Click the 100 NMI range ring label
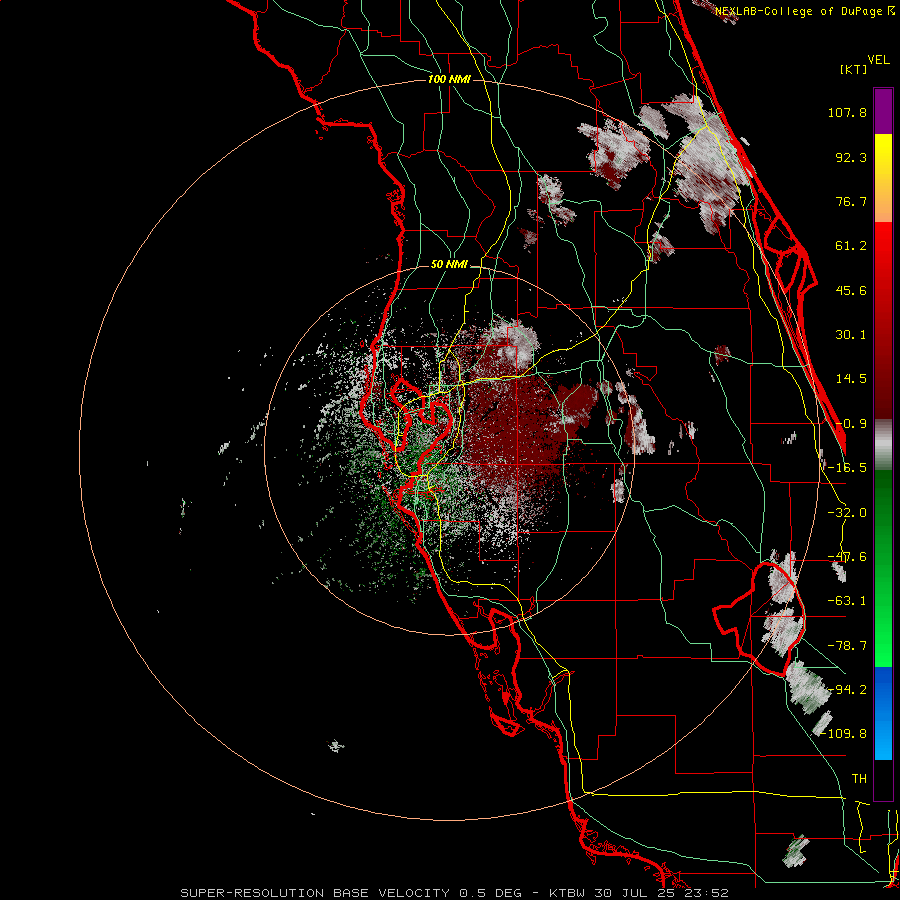 point(449,79)
